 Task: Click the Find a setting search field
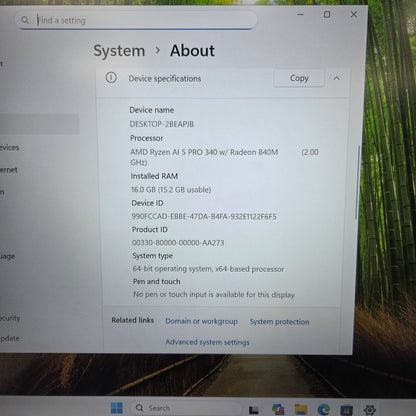pos(136,20)
